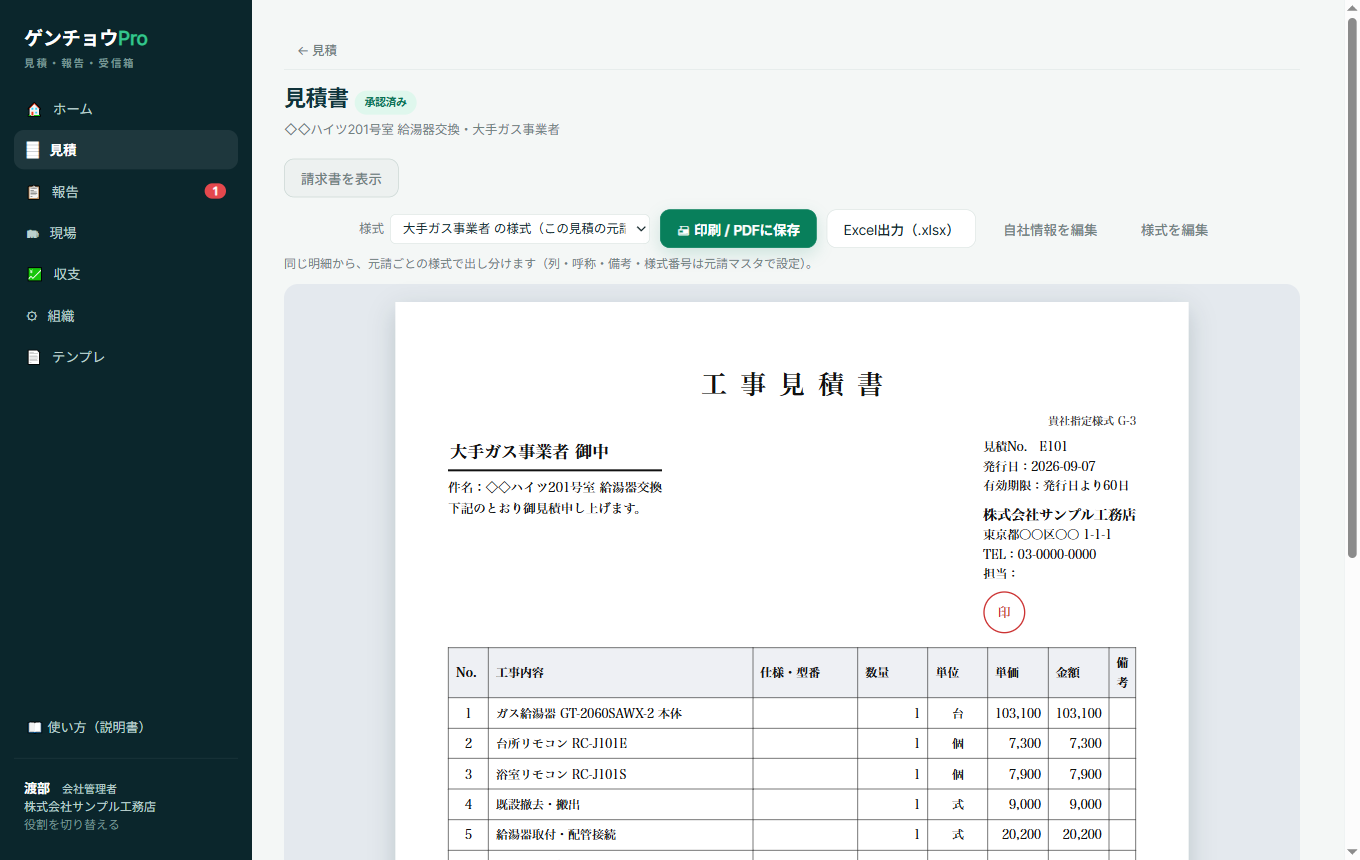Click the clipboard icon beside 報告
The height and width of the screenshot is (860, 1360).
click(x=34, y=192)
